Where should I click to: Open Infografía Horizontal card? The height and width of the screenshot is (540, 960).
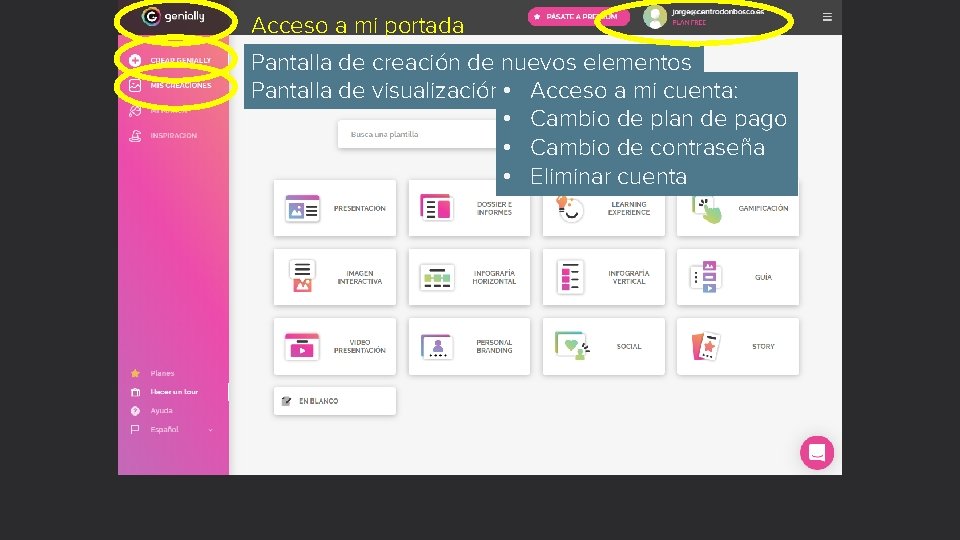point(469,277)
